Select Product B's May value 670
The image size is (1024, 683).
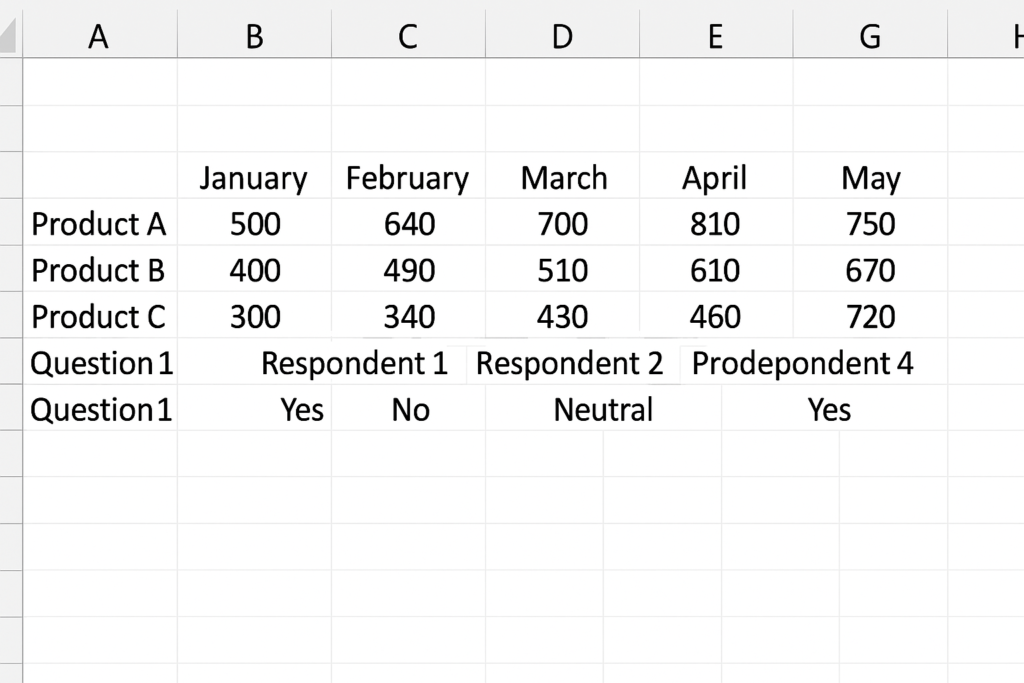tap(871, 270)
